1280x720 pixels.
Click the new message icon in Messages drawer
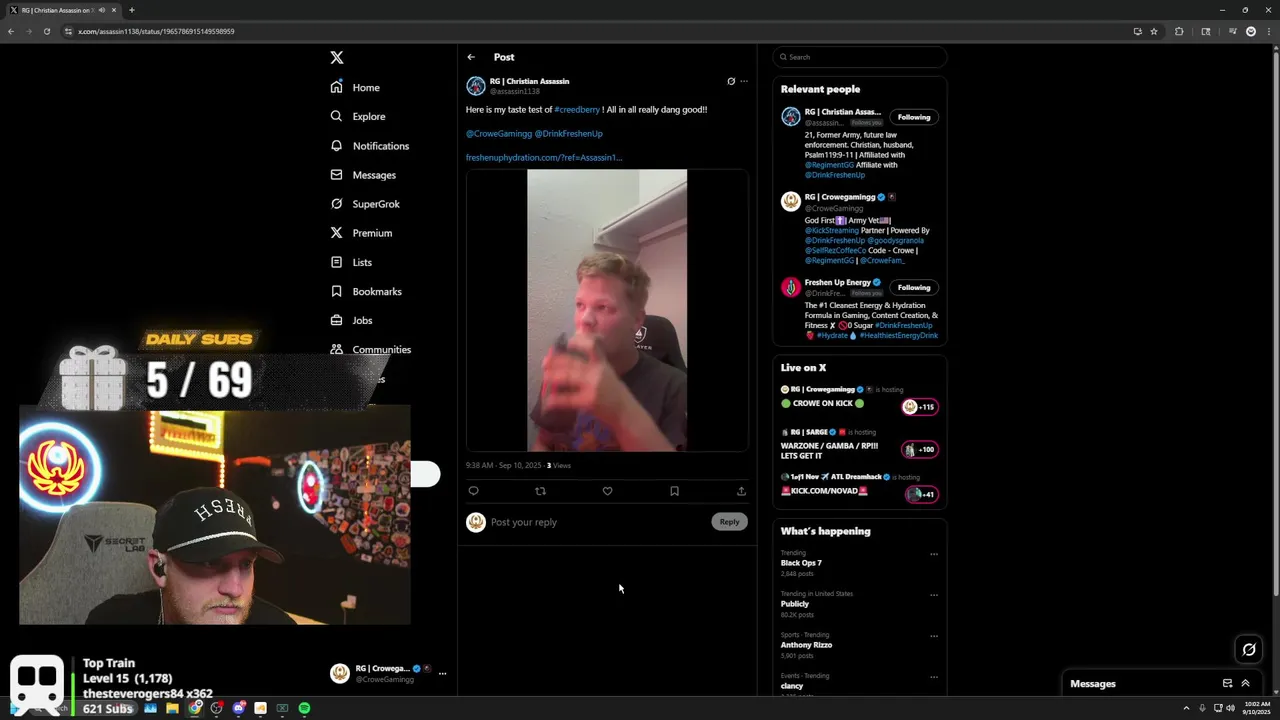click(1227, 684)
